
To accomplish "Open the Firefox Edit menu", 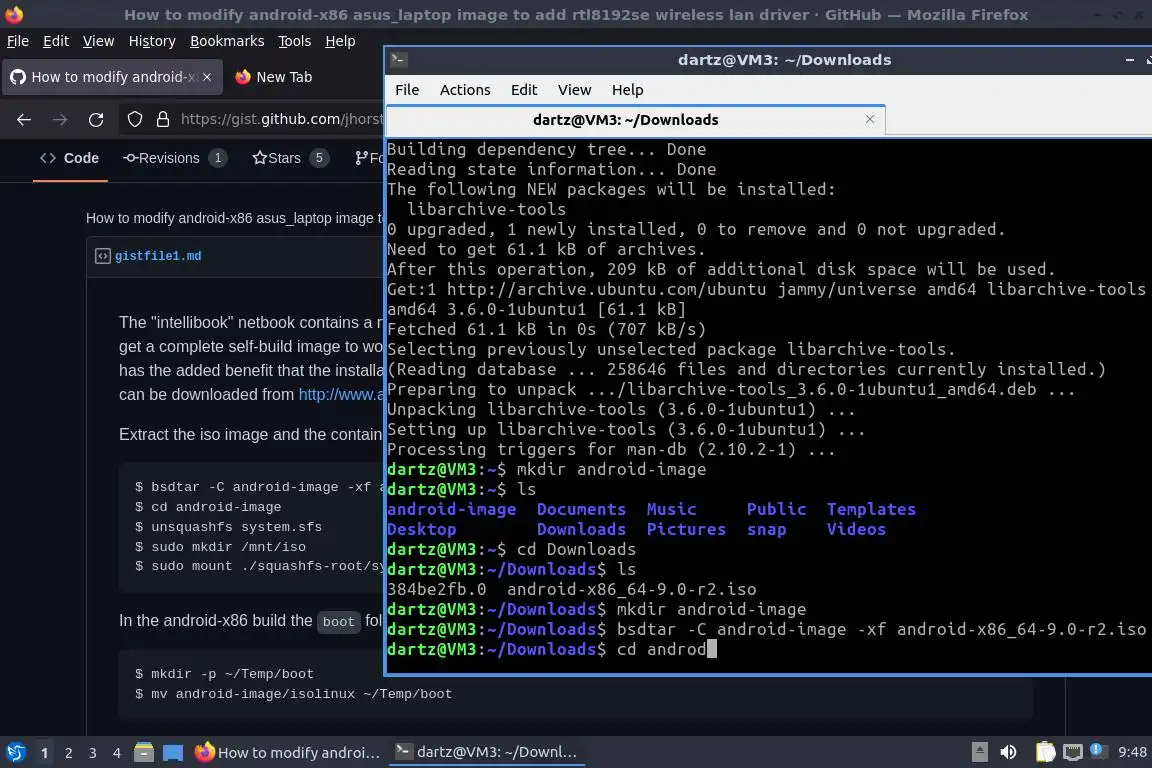I will pos(56,41).
